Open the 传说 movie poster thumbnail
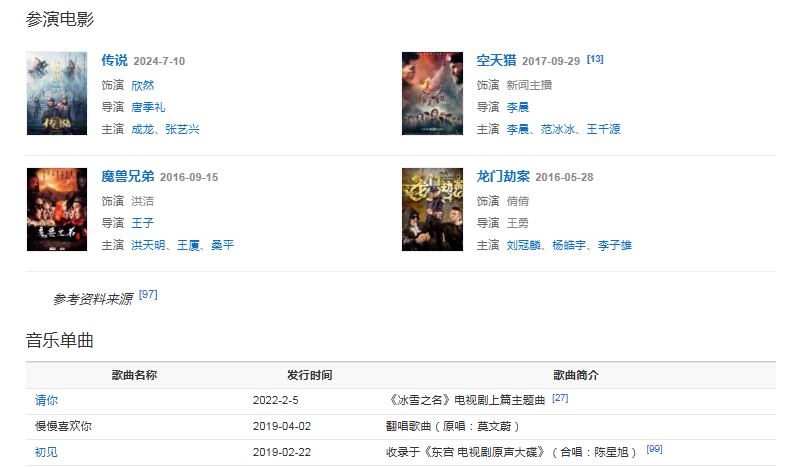Viewport: 789px width, 468px height. coord(56,93)
